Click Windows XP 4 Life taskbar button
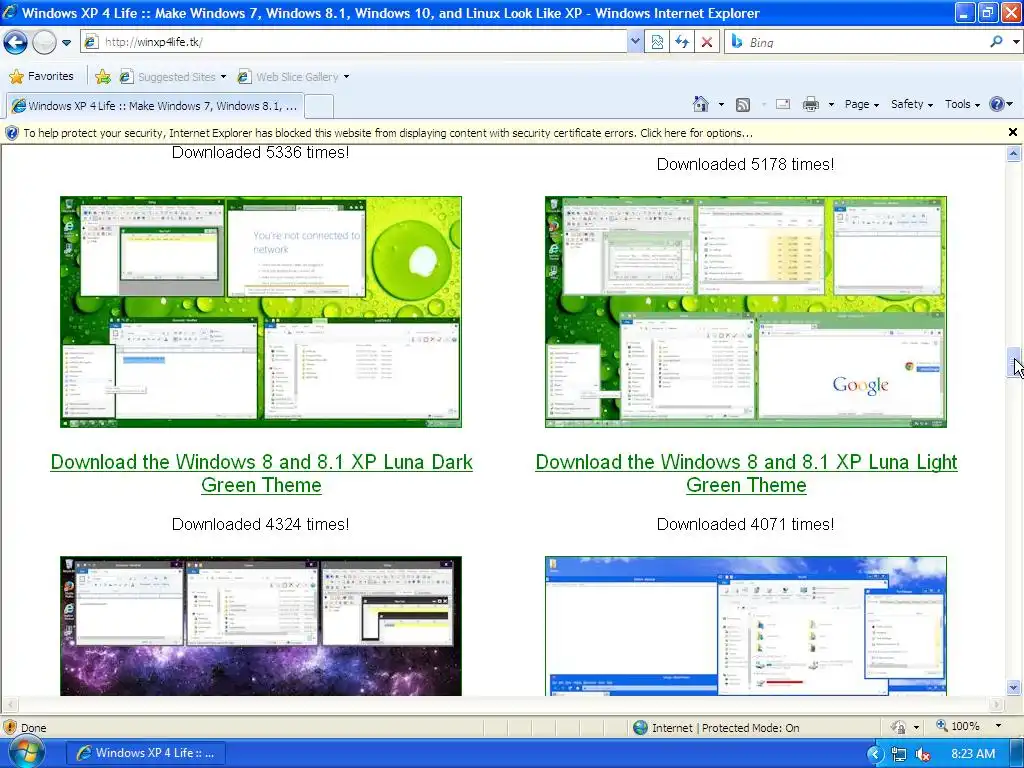The height and width of the screenshot is (768, 1024). click(x=146, y=753)
